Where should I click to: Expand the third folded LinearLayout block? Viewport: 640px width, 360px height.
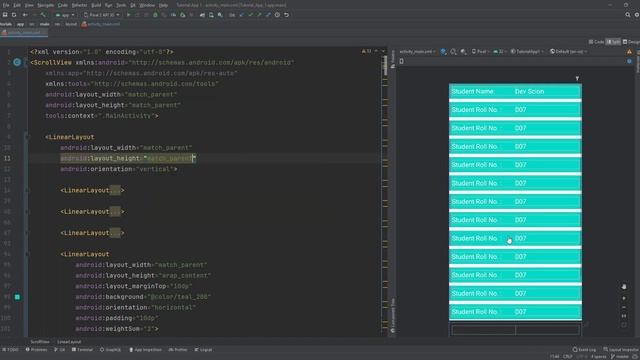point(115,233)
